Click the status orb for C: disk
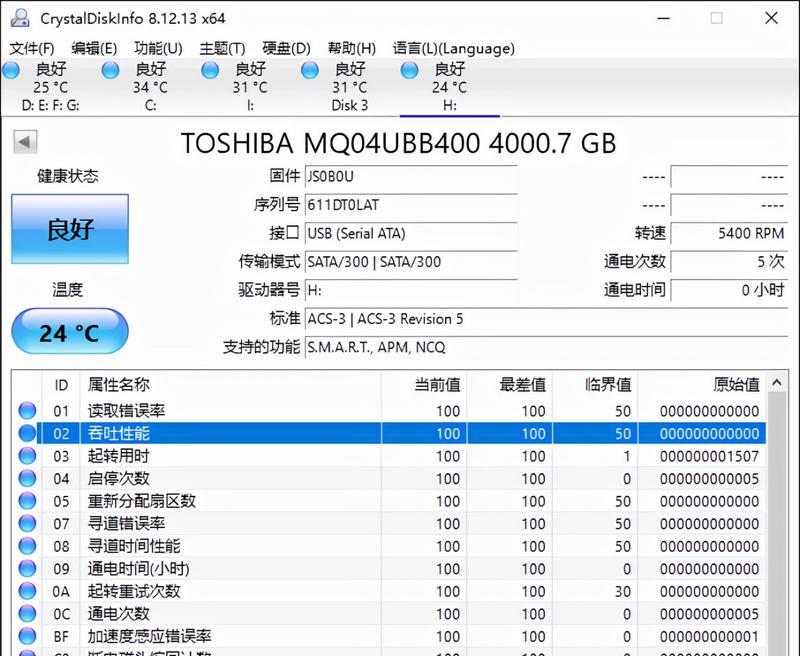This screenshot has height=656, width=800. [110, 70]
